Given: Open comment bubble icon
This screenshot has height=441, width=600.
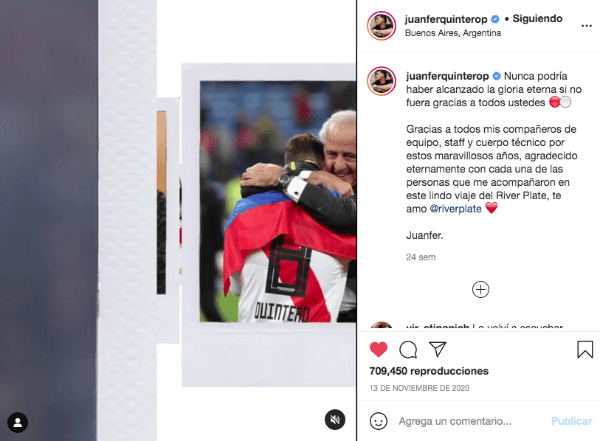Looking at the screenshot, I should tap(408, 350).
